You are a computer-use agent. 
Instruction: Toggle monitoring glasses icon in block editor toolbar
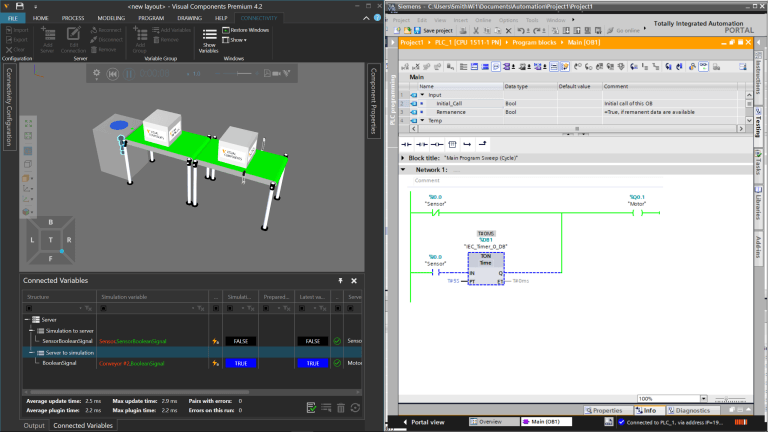pos(703,67)
